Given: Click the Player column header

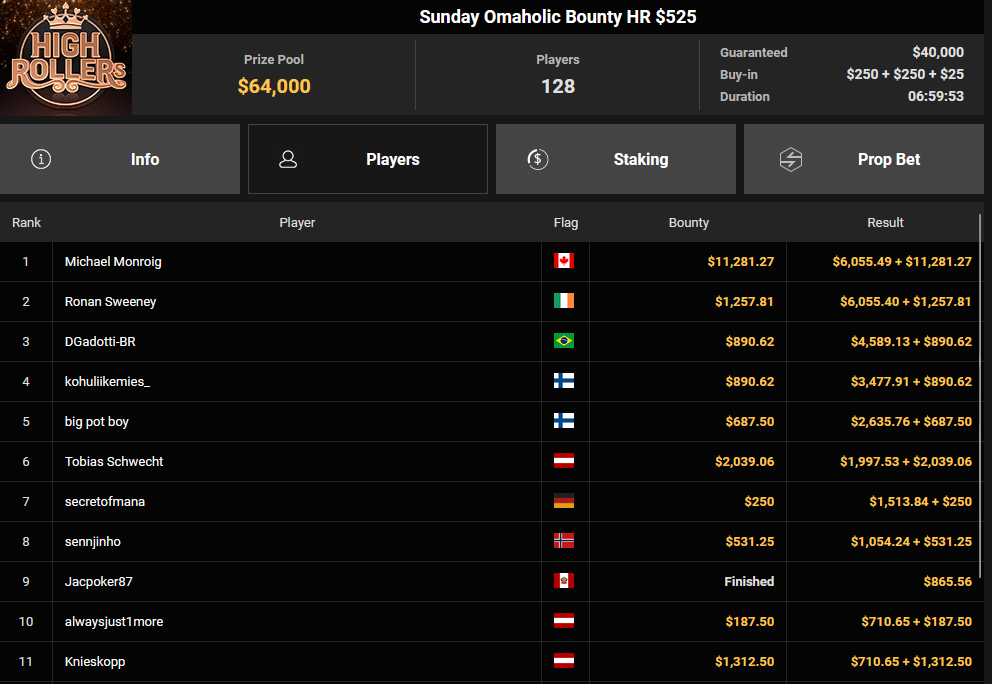Looking at the screenshot, I should (x=297, y=222).
